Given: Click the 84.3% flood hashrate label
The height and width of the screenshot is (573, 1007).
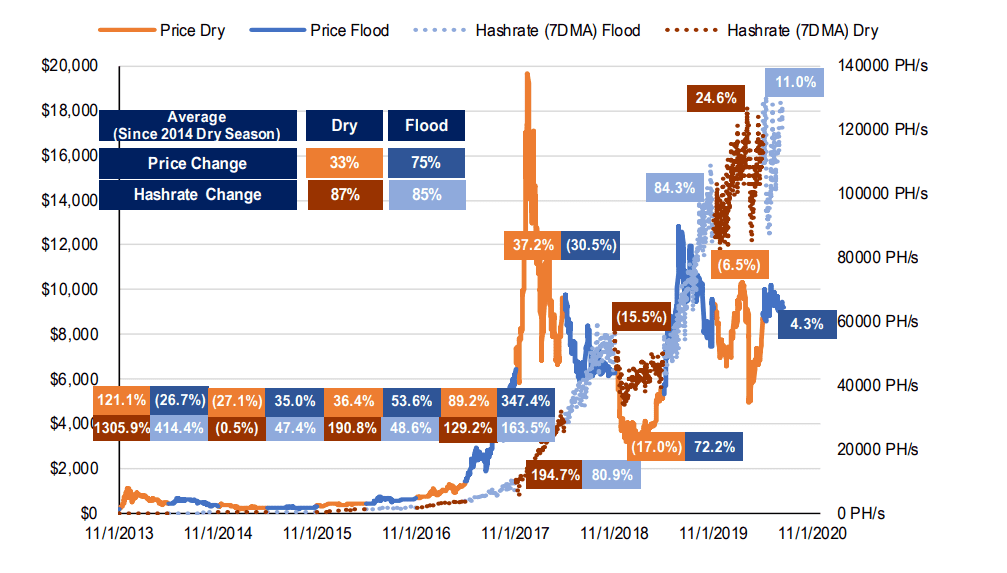Looking at the screenshot, I should point(674,188).
